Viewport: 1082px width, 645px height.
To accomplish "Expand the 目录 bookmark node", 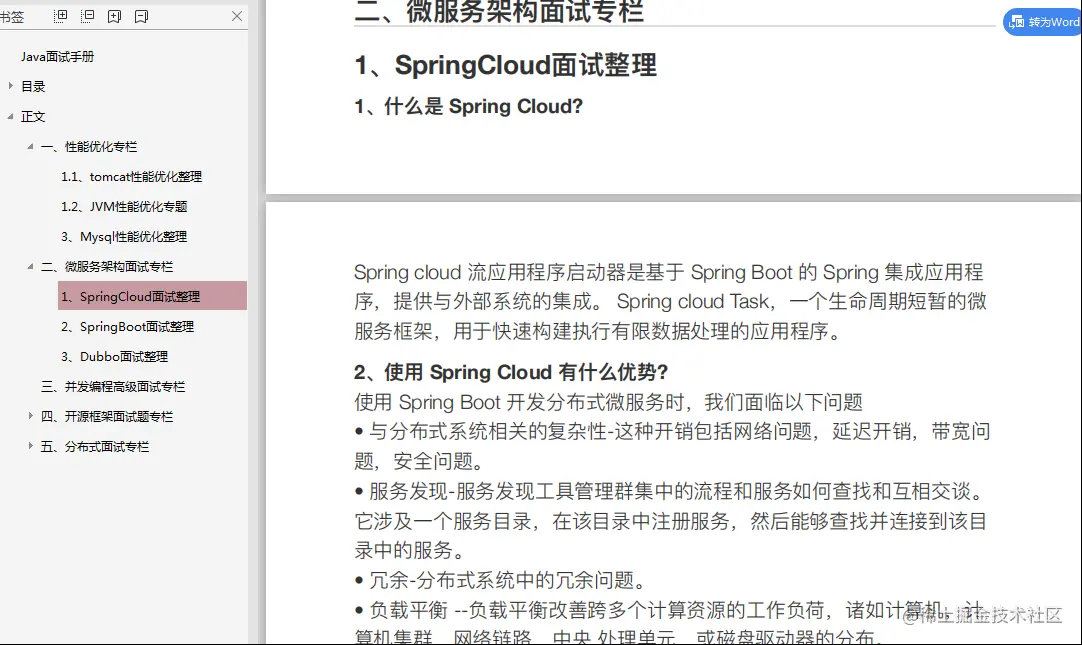I will point(10,86).
